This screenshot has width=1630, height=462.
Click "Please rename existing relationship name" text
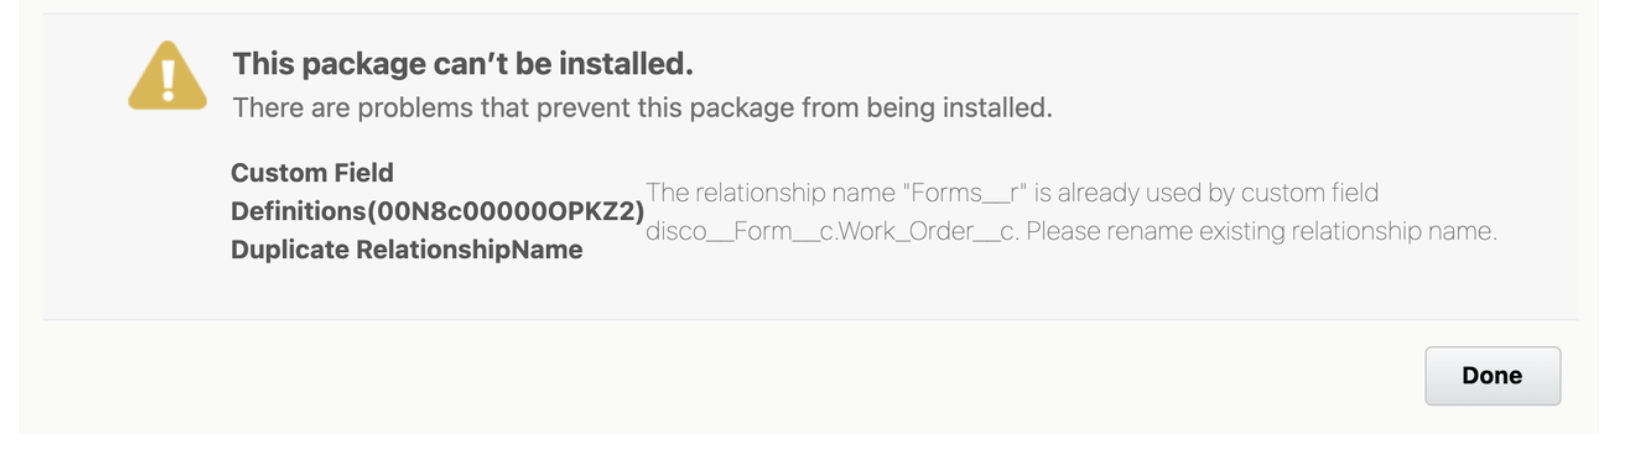tap(1261, 232)
